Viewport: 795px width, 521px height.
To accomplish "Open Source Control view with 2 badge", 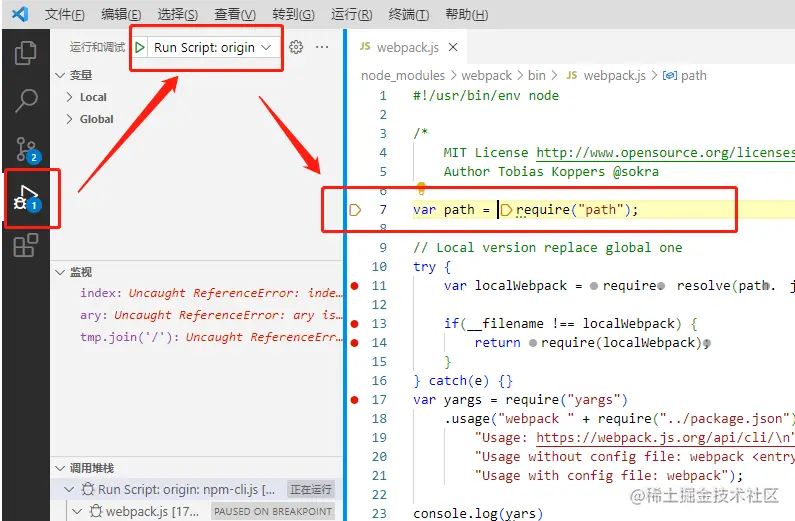I will click(26, 150).
